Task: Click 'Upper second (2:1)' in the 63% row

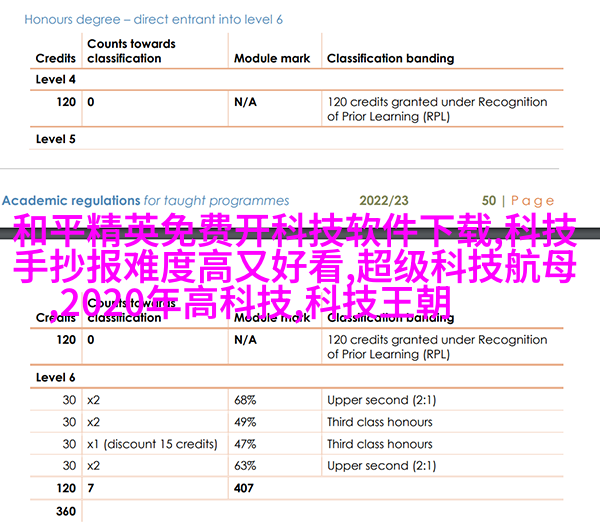Action: pos(382,466)
